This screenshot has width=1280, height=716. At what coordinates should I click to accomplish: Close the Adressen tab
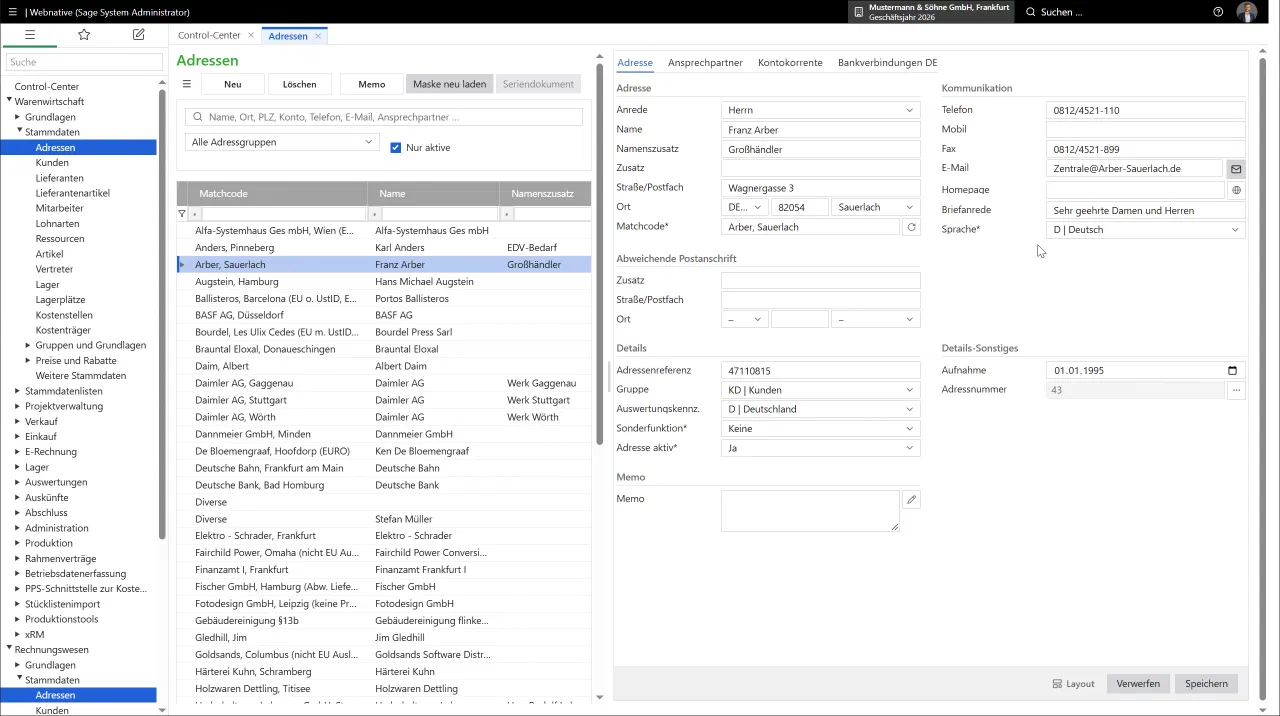318,36
